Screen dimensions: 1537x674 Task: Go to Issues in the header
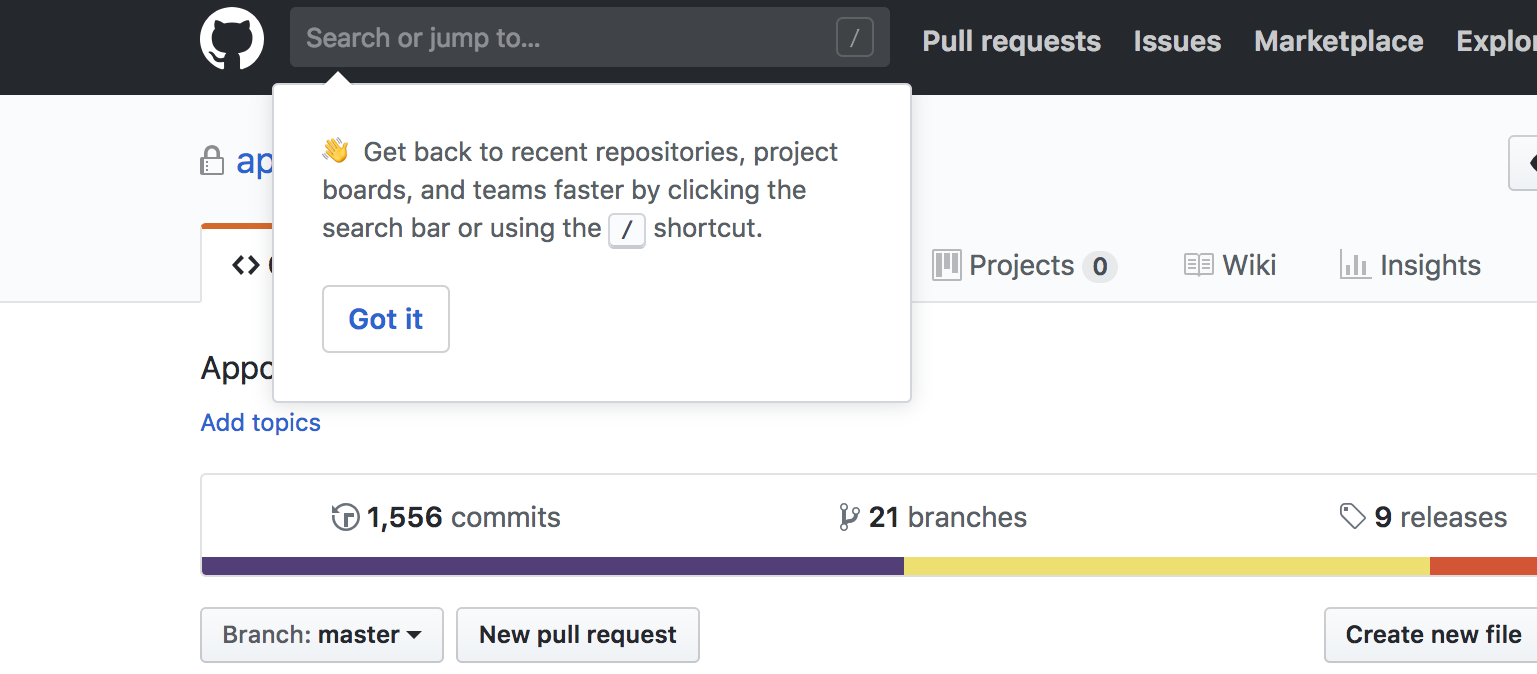pos(1177,41)
